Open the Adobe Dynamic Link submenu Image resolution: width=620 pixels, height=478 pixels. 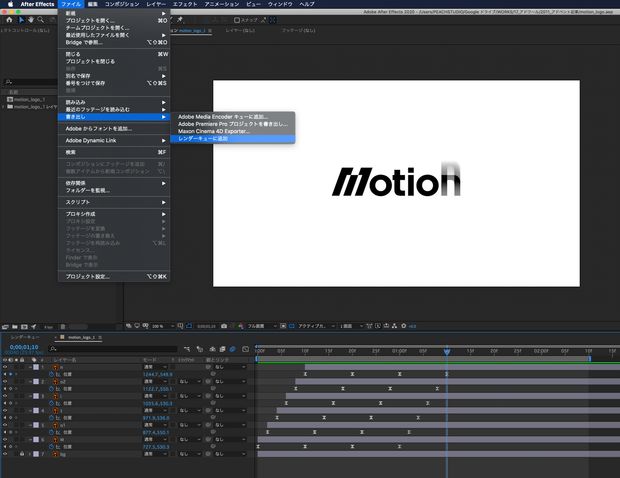(114, 140)
